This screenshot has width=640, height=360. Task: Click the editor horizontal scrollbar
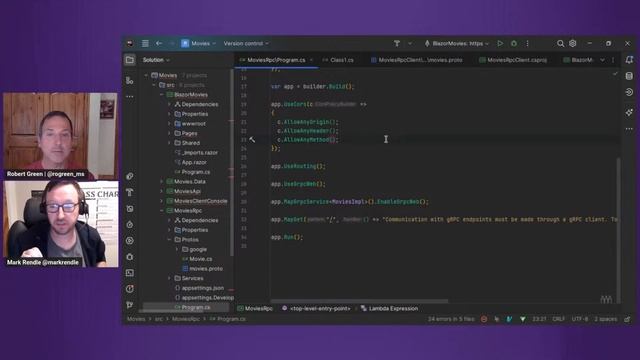[x=359, y=301]
